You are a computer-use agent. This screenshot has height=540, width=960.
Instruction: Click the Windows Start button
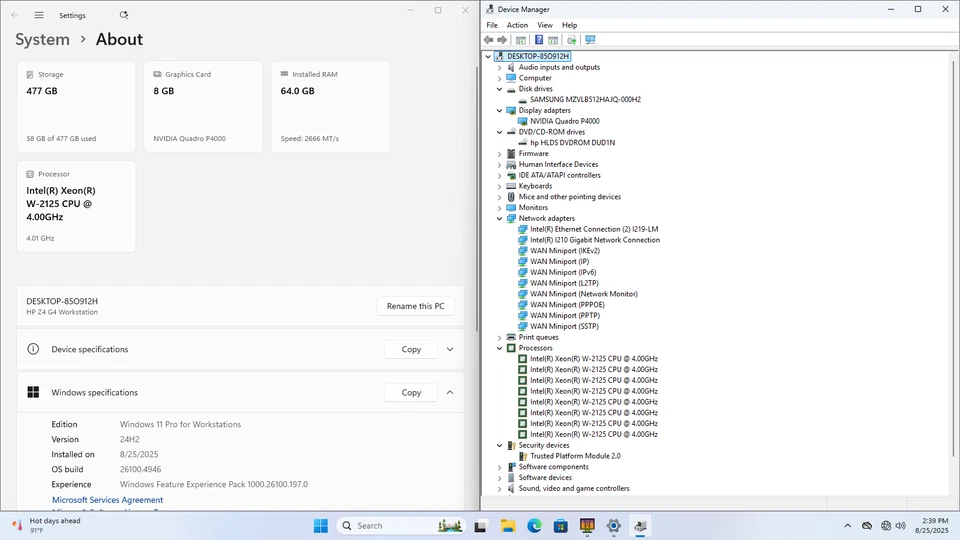point(321,525)
